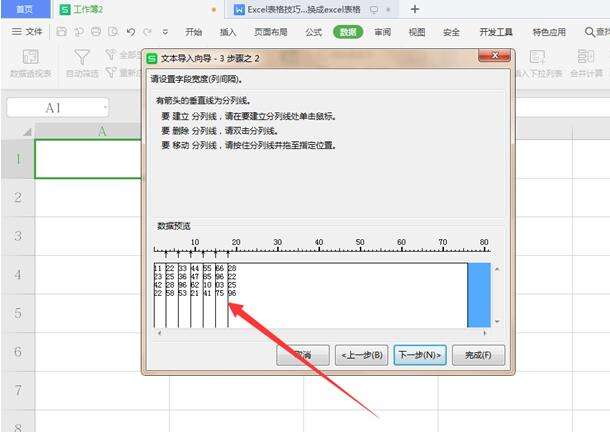The width and height of the screenshot is (610, 432).
Task: Close the 文本导入向导 dialog with the X
Action: pos(494,56)
